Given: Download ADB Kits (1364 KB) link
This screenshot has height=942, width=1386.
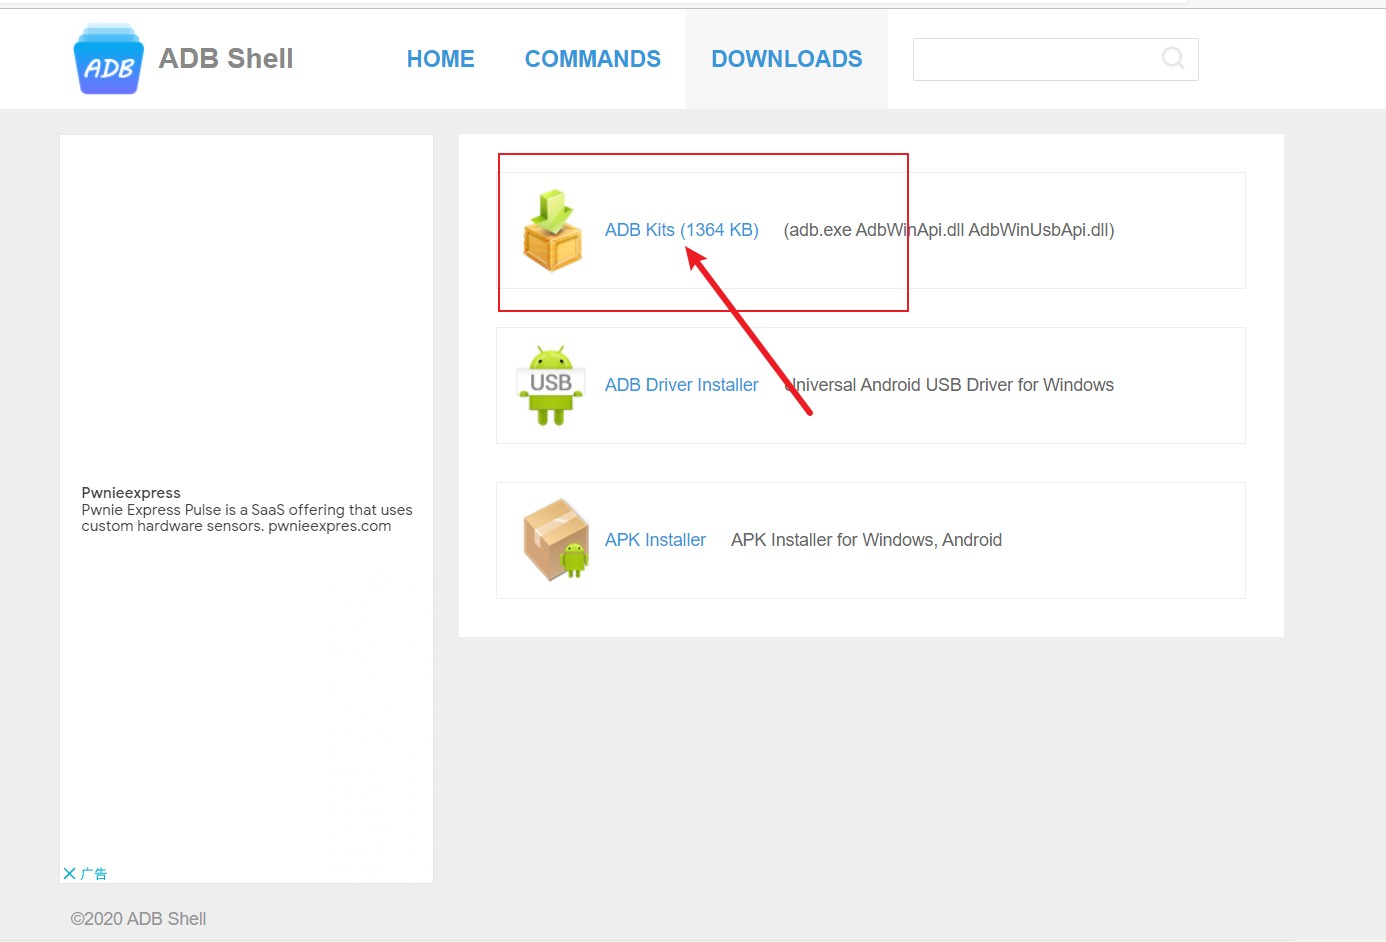Looking at the screenshot, I should click(682, 230).
